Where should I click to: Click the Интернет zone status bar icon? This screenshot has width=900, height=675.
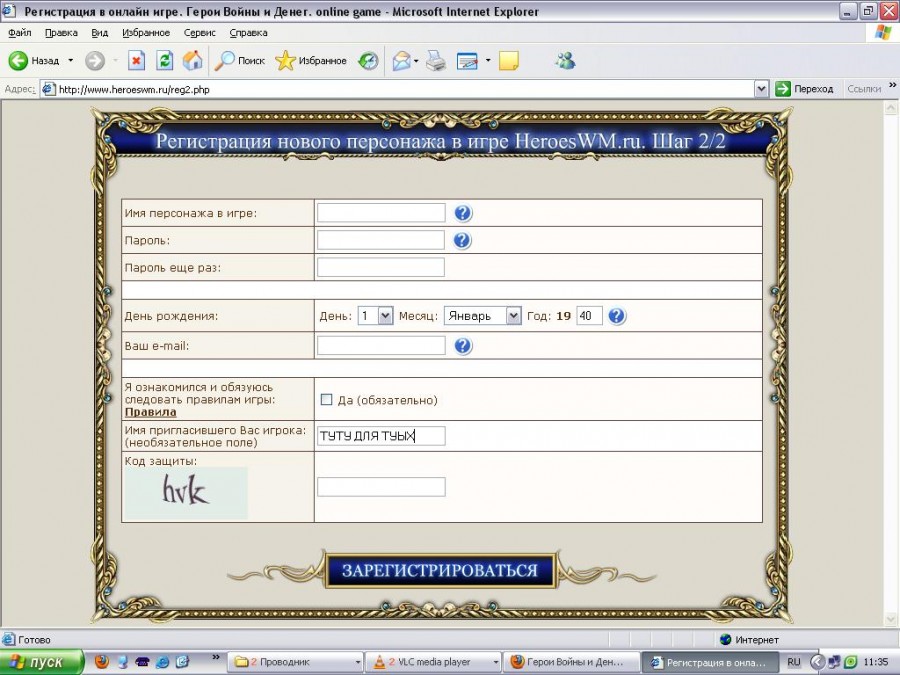click(726, 639)
